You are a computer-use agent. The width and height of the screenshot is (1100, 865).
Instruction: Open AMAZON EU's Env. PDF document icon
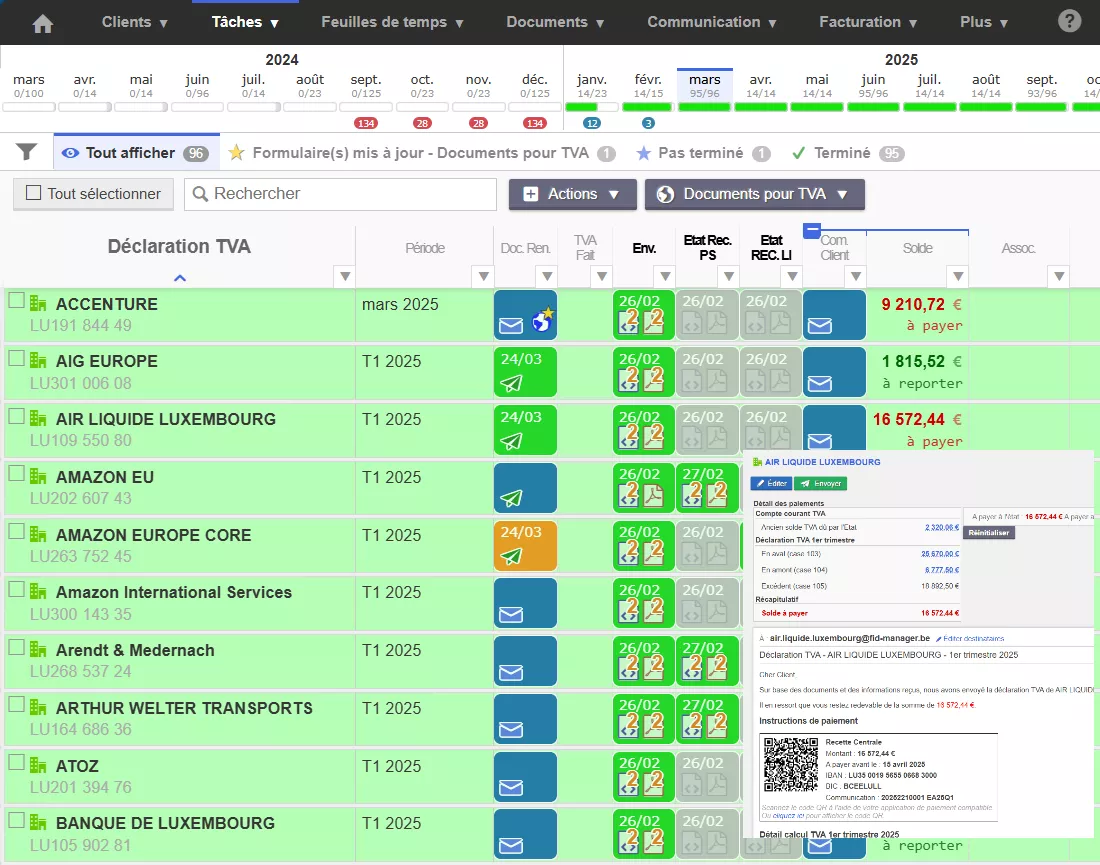654,495
